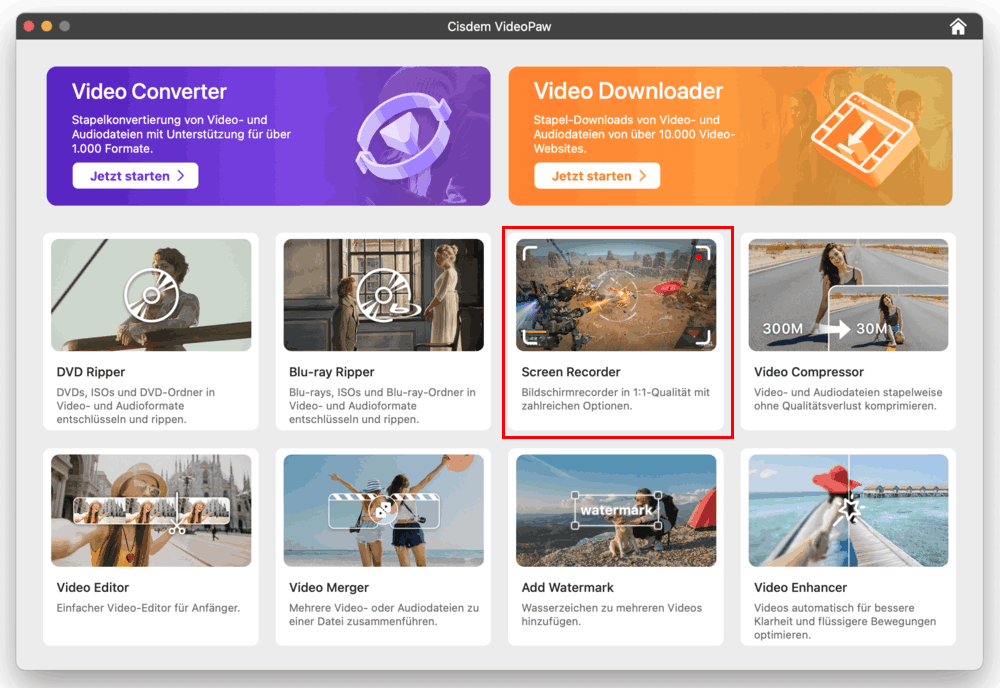Open the Video Compressor 300M to 30M thumbnail
This screenshot has width=1000, height=688.
[x=848, y=295]
